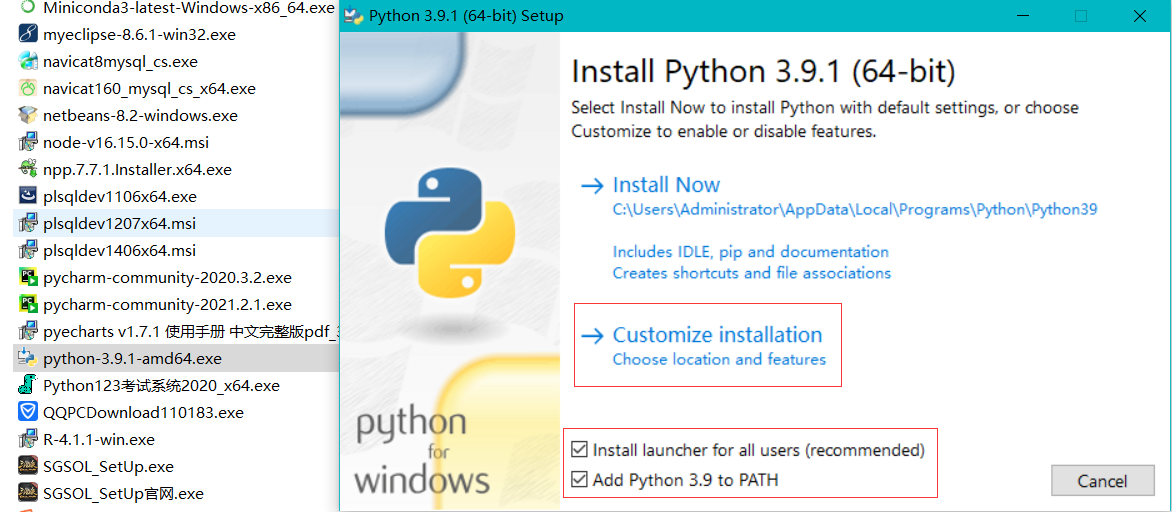Click Install Now to start default install
The image size is (1172, 512).
coord(666,185)
